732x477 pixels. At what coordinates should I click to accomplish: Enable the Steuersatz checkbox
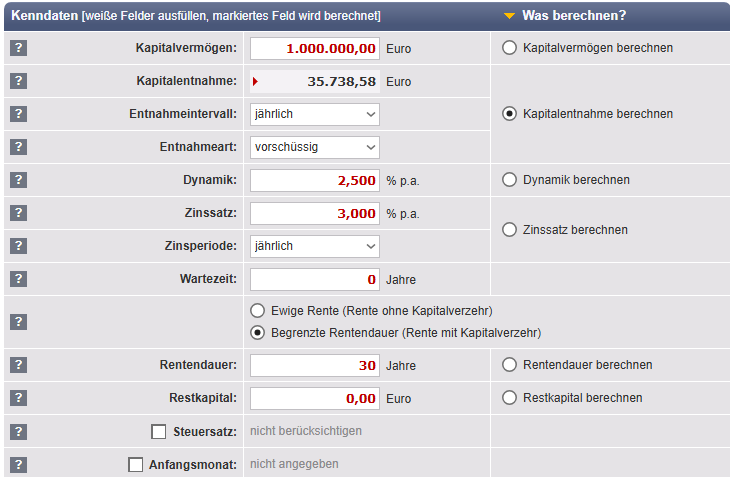[158, 432]
